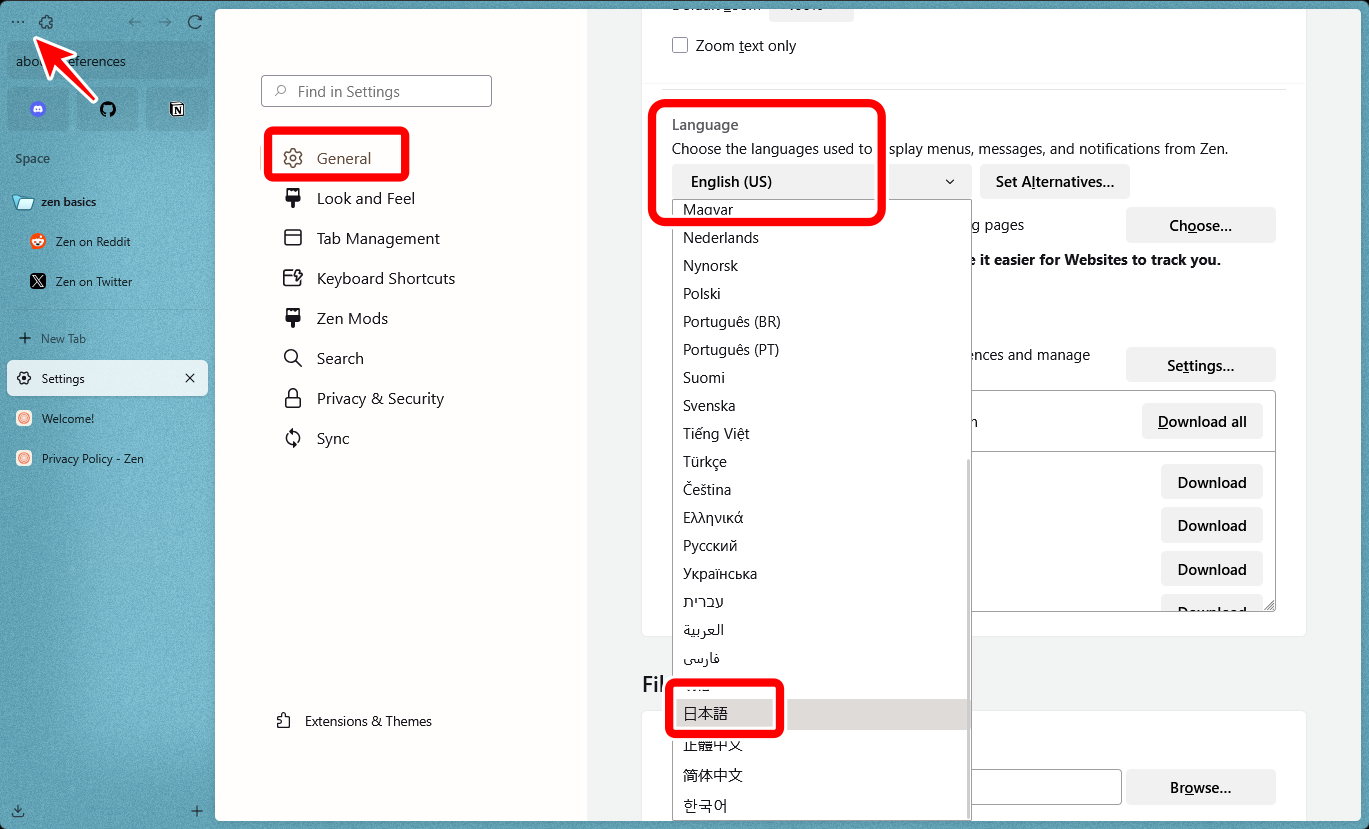Open the three-dots menu in the sidebar
The width and height of the screenshot is (1369, 829).
[18, 22]
